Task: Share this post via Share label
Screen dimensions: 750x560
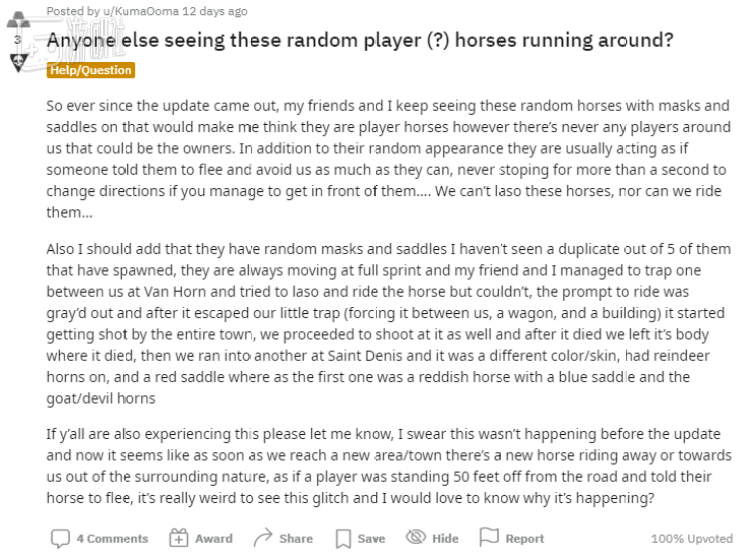Action: click(296, 539)
